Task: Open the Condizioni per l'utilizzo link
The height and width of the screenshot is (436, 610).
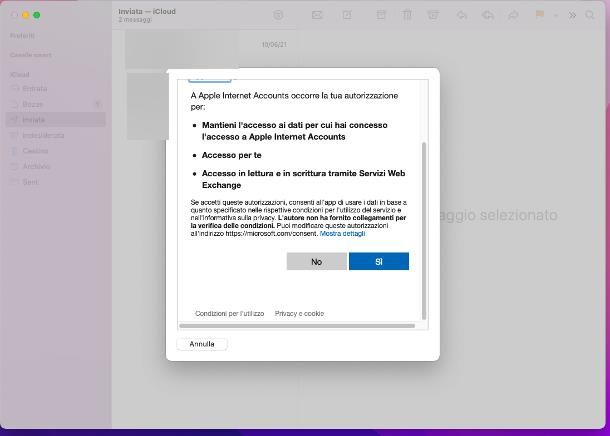Action: (x=230, y=313)
